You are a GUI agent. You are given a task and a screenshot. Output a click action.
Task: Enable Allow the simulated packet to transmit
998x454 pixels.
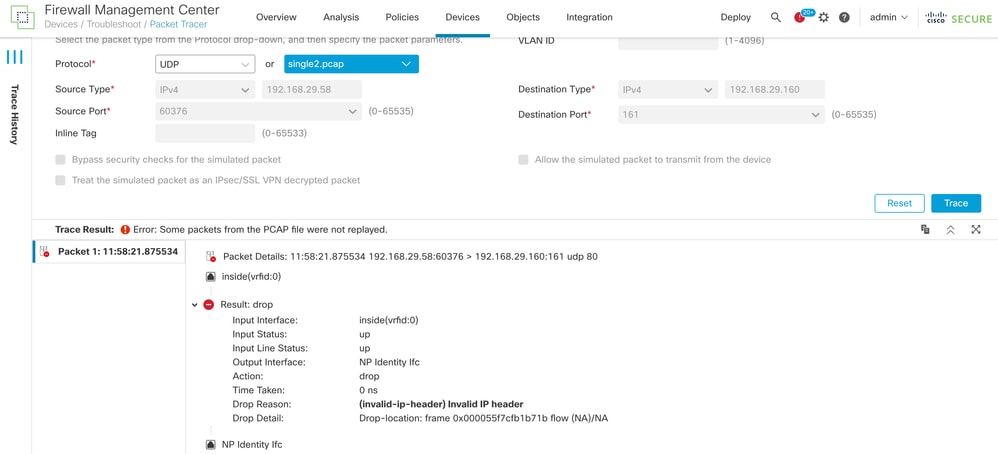tap(523, 159)
